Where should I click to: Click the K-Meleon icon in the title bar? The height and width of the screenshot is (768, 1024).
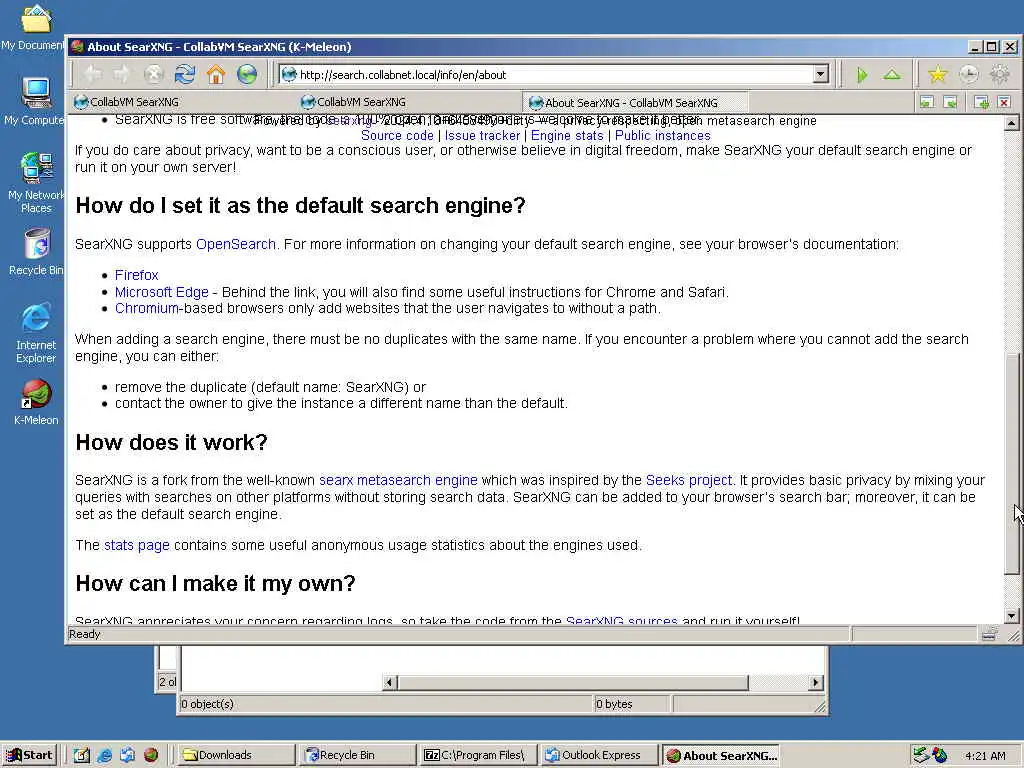click(77, 46)
